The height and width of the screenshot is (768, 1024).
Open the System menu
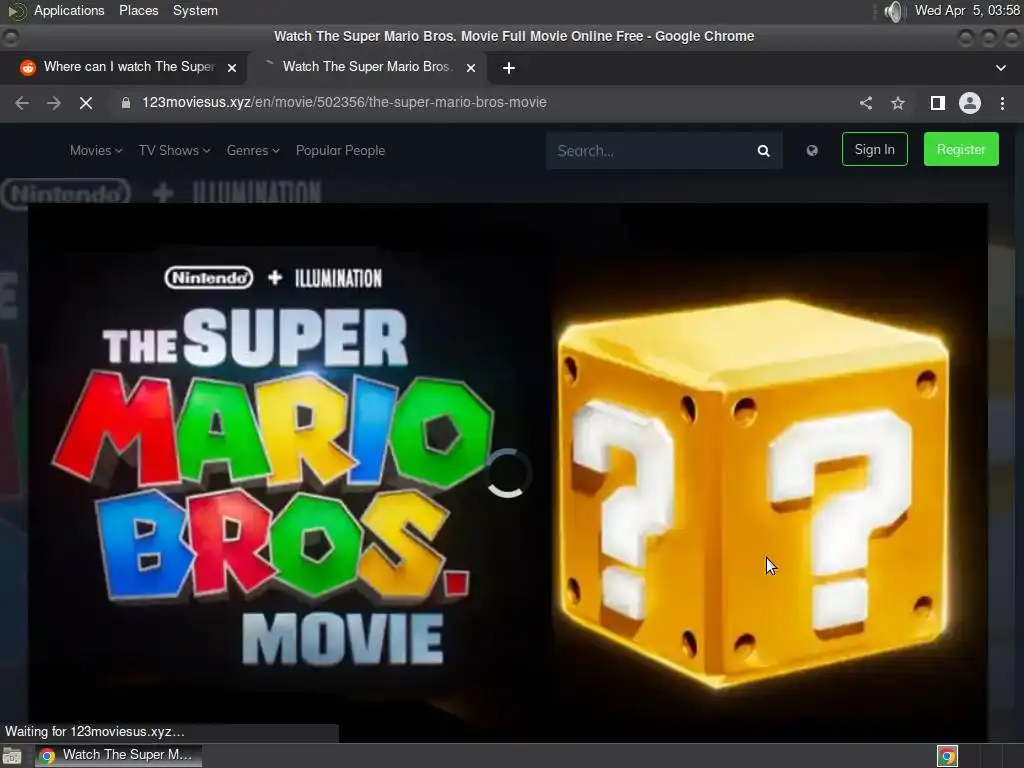[x=195, y=10]
